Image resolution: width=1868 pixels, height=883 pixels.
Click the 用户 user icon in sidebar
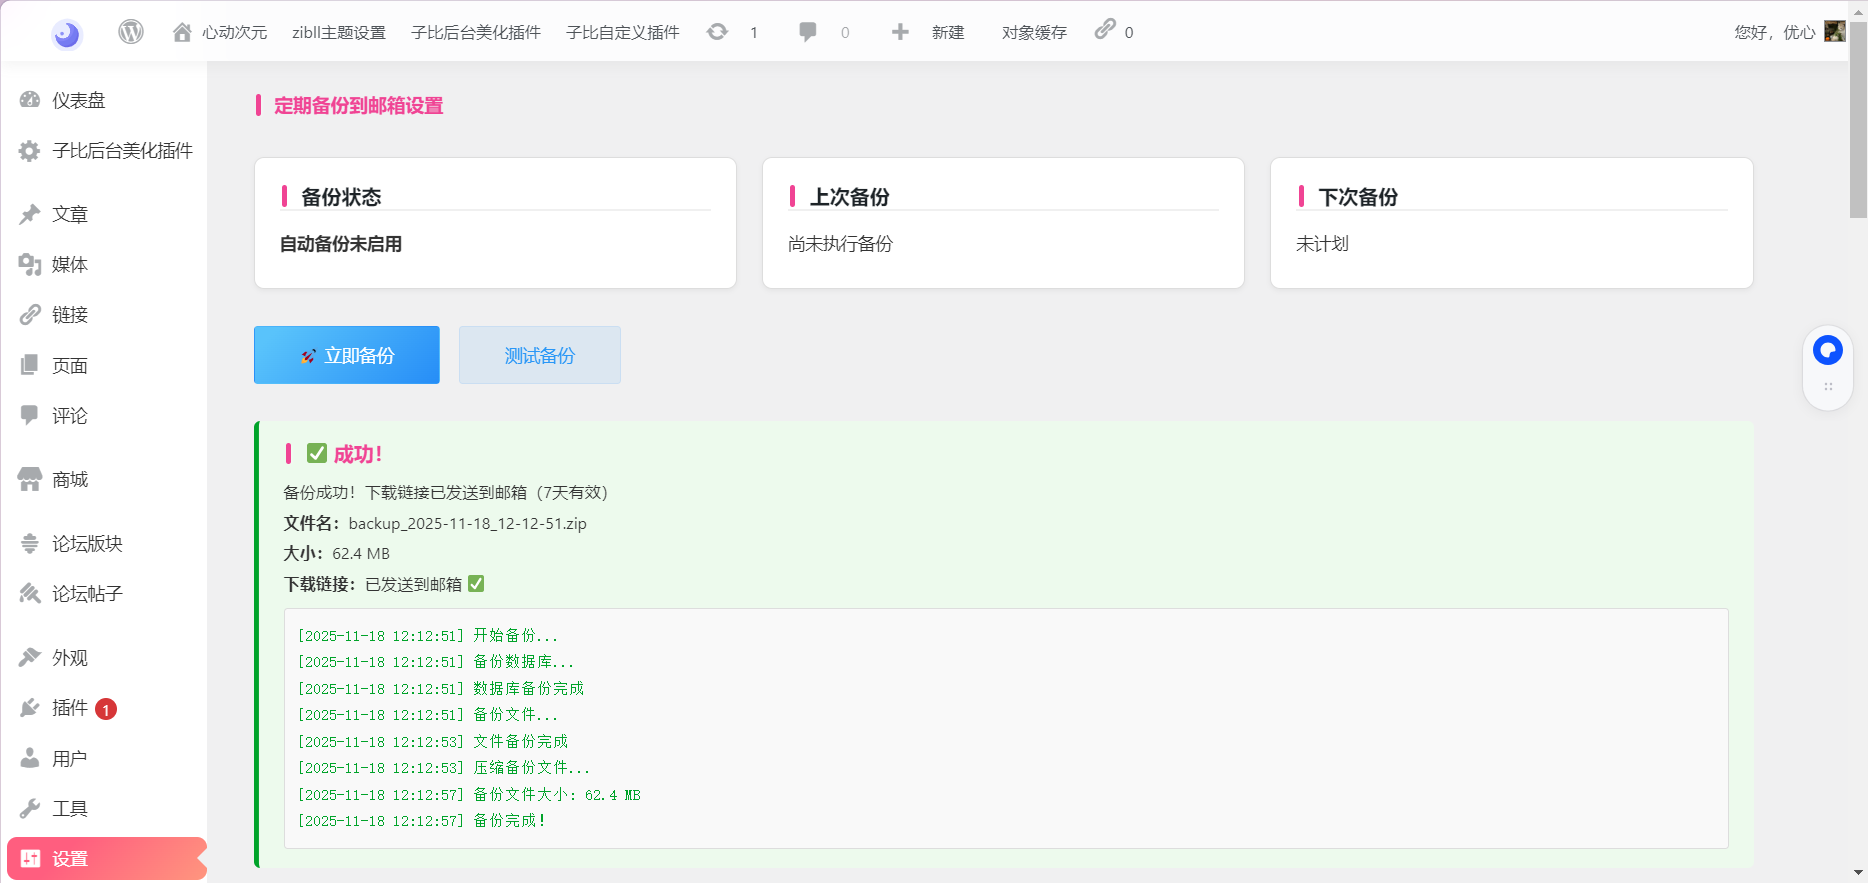(x=30, y=758)
